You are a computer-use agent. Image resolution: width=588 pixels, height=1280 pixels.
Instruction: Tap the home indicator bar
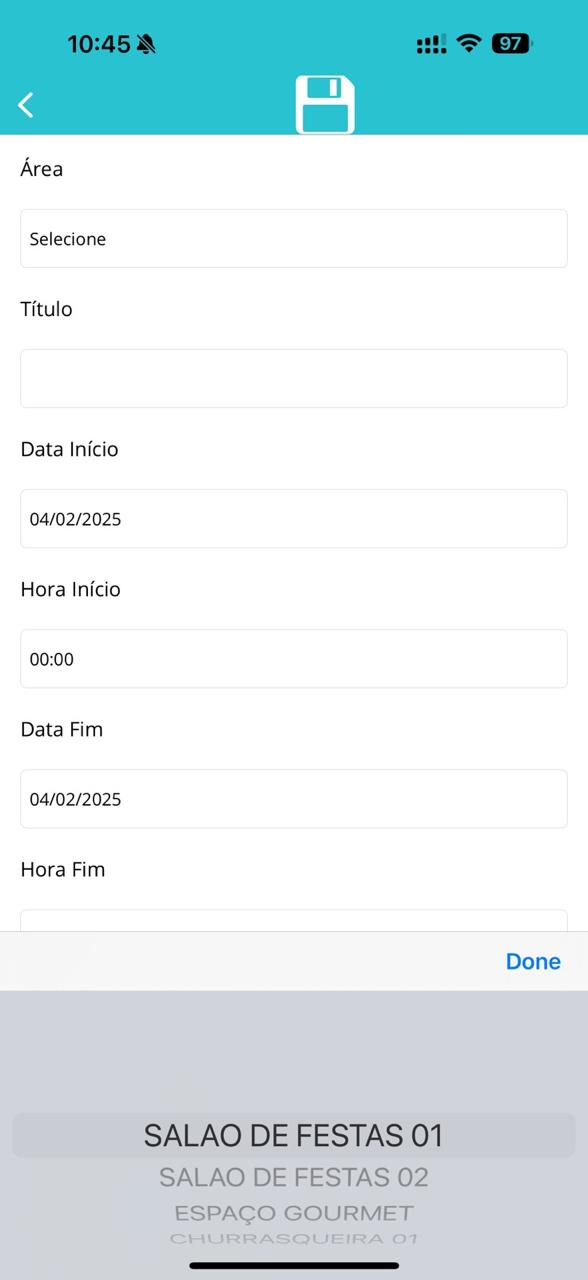pyautogui.click(x=294, y=1265)
